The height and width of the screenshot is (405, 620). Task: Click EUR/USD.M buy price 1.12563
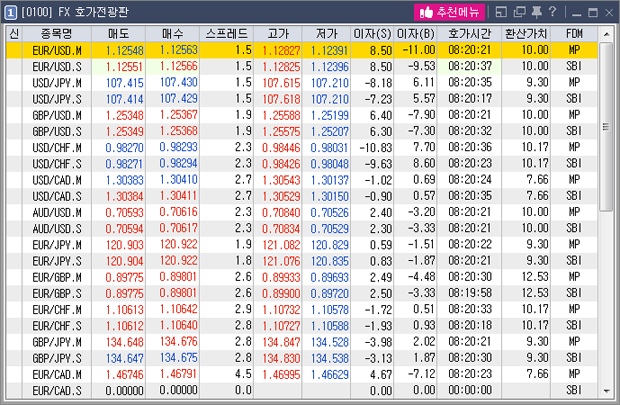[x=178, y=50]
